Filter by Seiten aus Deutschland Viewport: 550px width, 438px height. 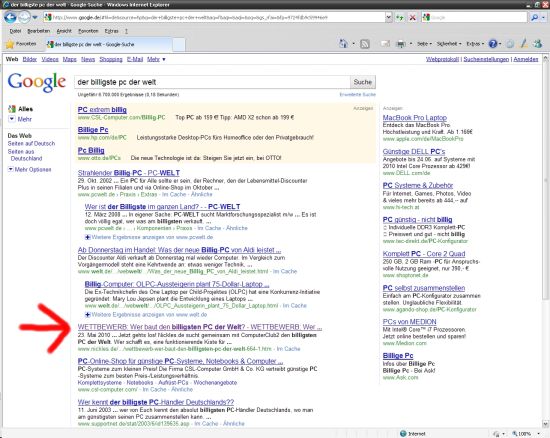pos(25,155)
